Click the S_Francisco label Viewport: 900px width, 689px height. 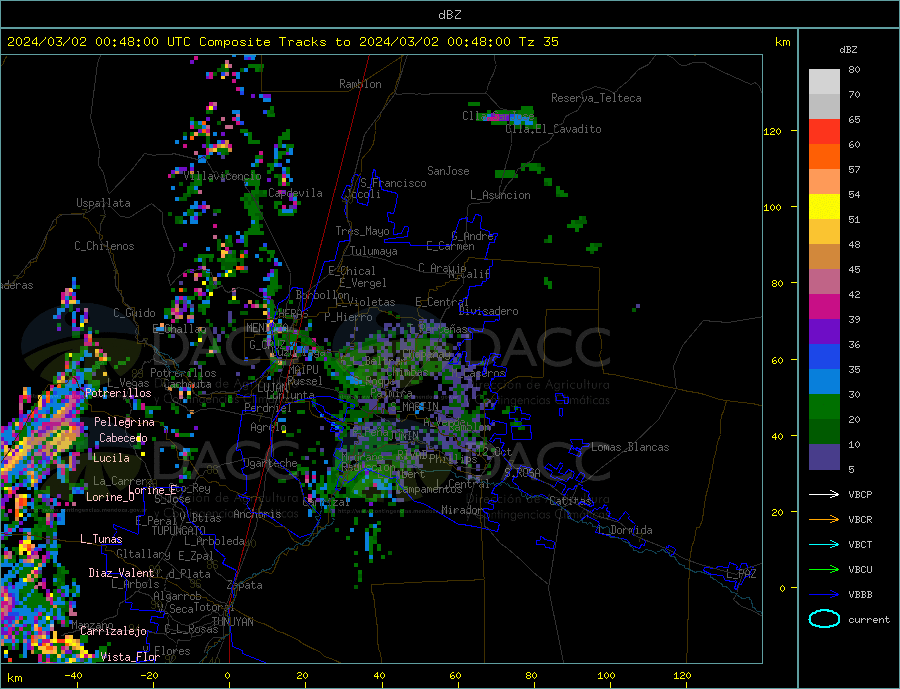tap(393, 183)
